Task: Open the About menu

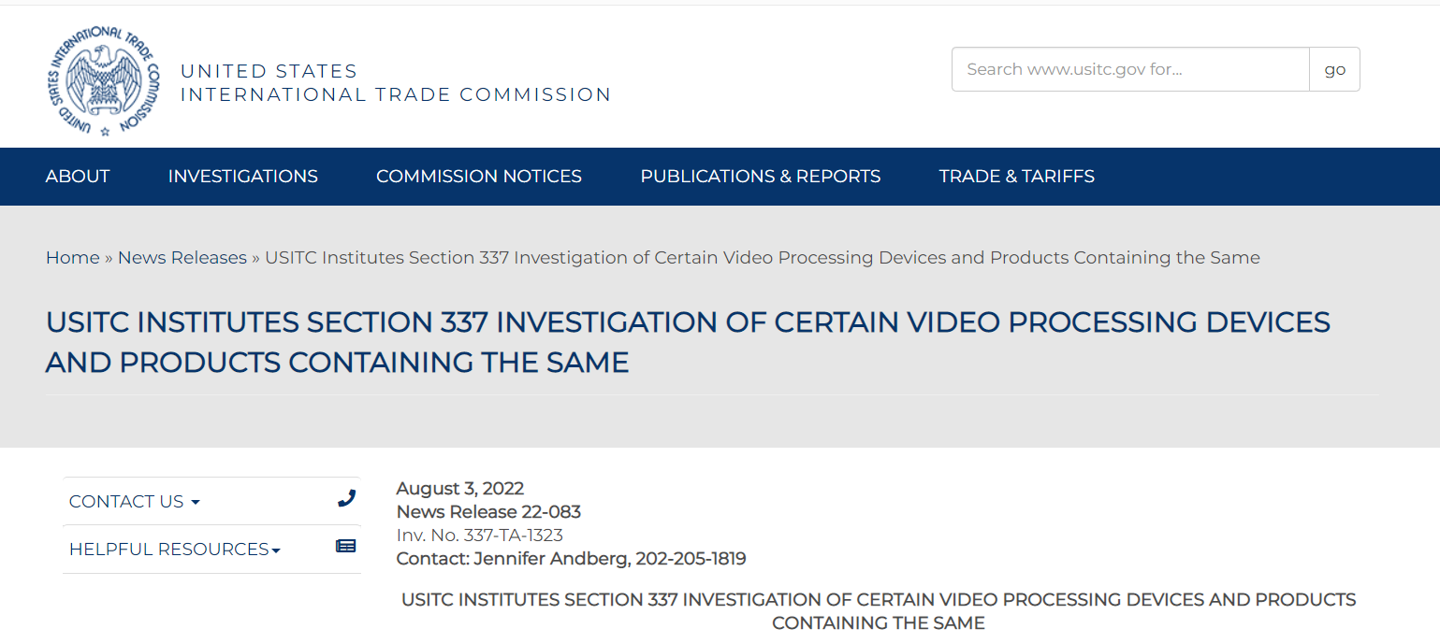Action: tap(78, 176)
